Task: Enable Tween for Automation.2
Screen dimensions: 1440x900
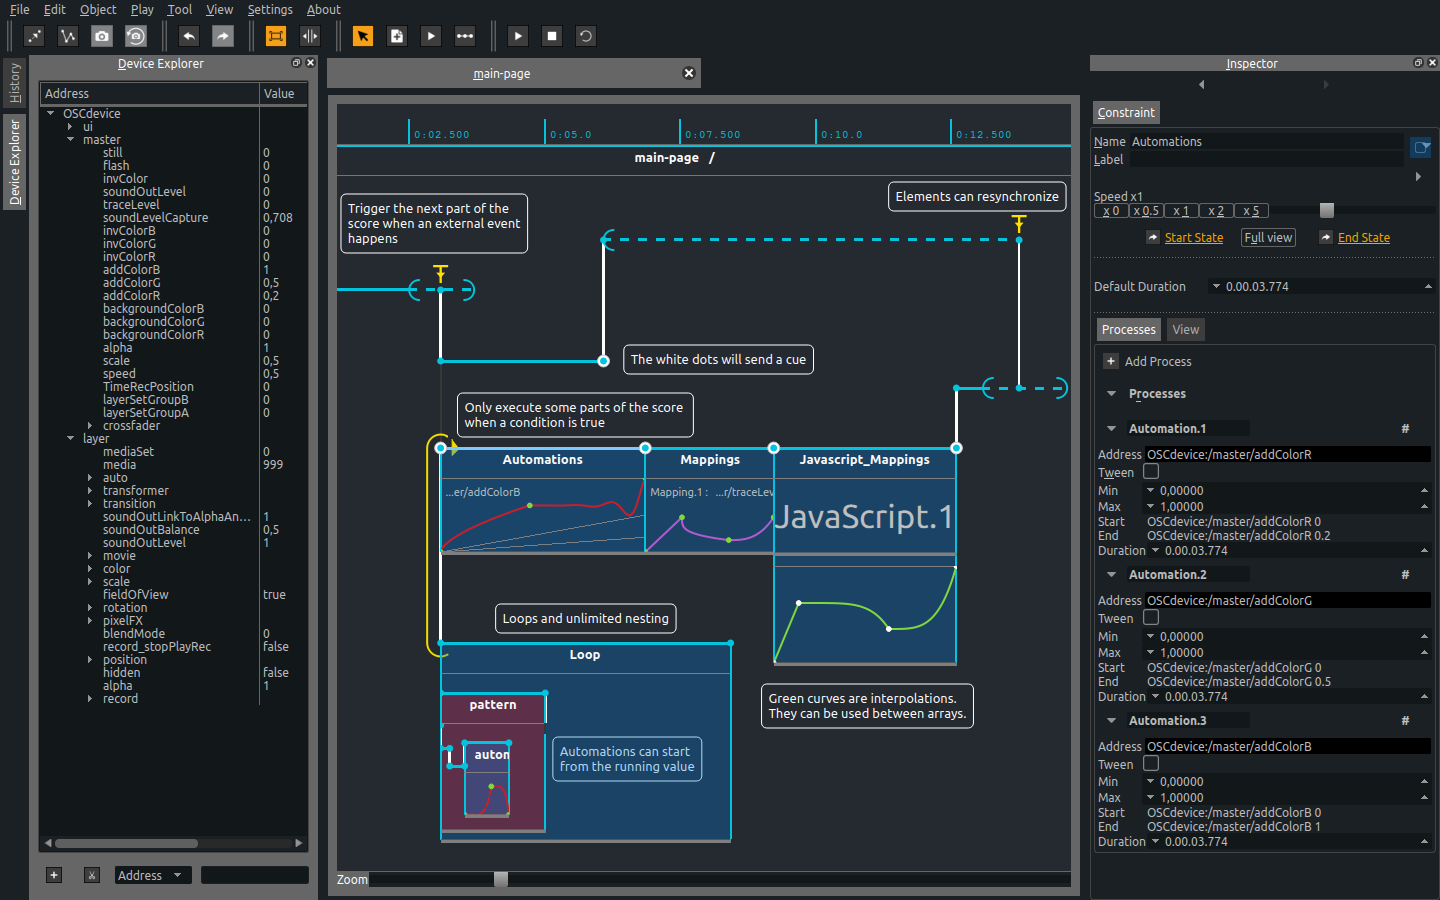Action: click(x=1150, y=618)
